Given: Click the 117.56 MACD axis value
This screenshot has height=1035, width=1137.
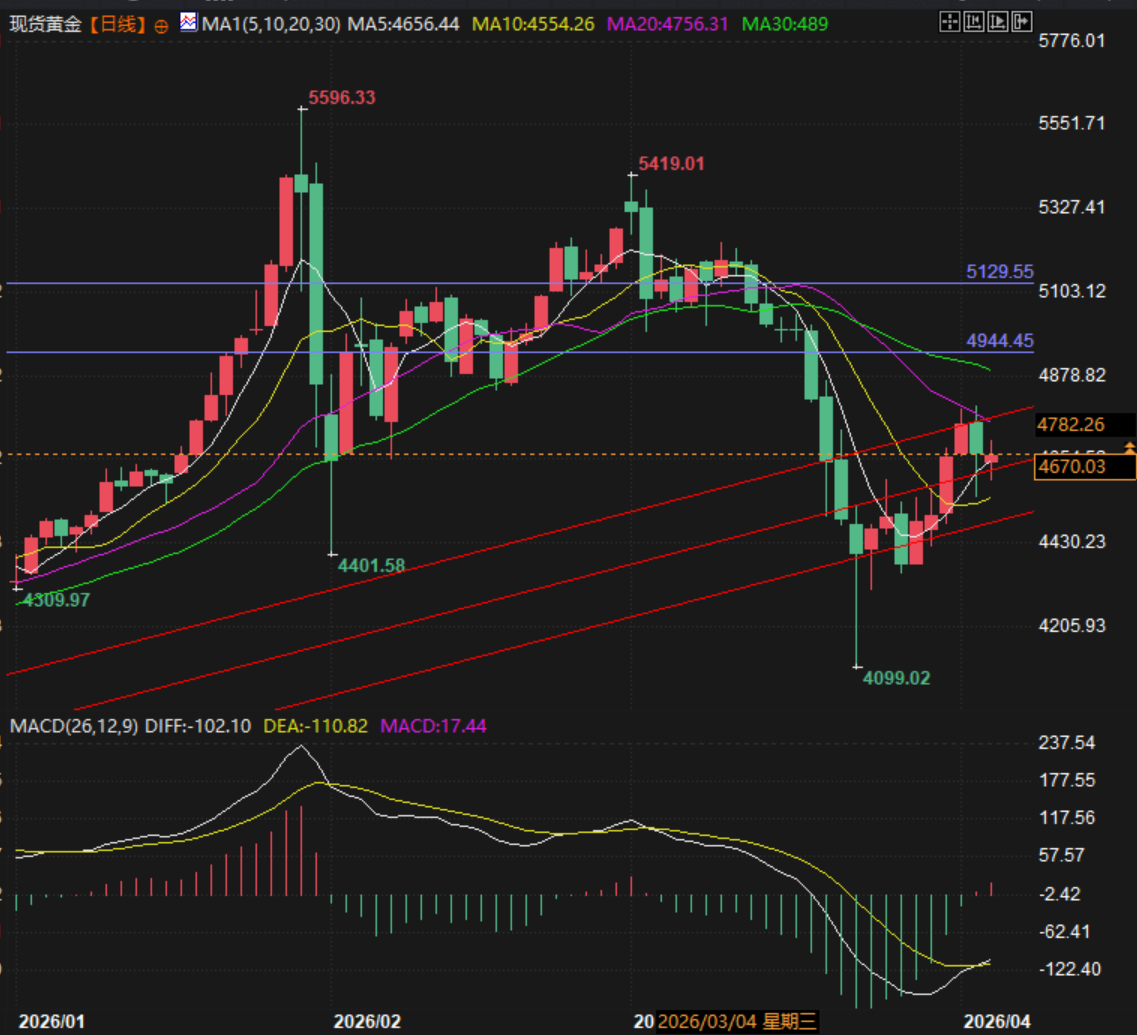Looking at the screenshot, I should coord(1067,817).
